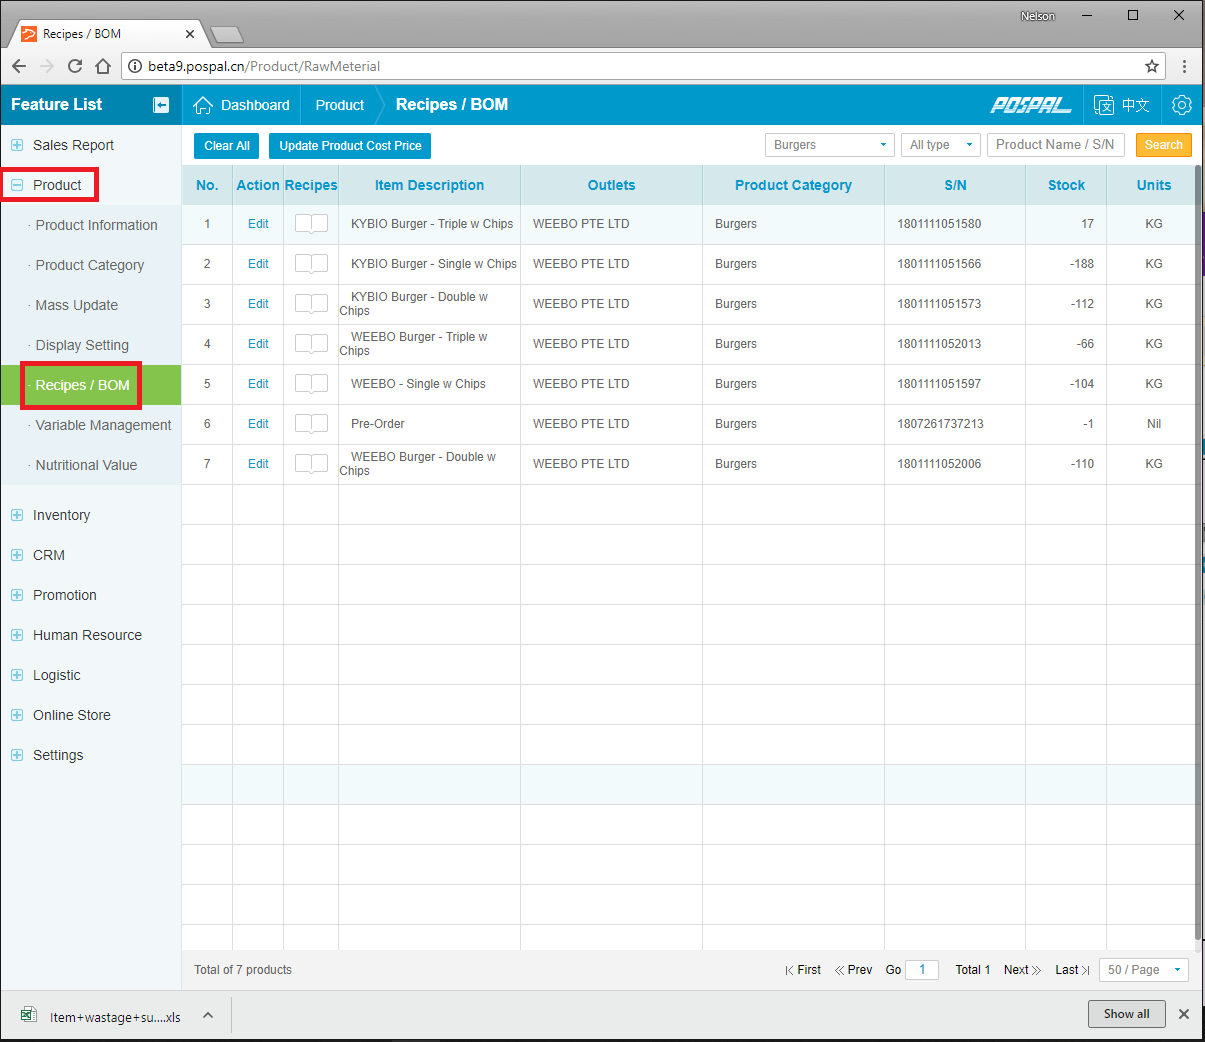The image size is (1205, 1042).
Task: Click Edit for Pre-Order row
Action: (258, 424)
